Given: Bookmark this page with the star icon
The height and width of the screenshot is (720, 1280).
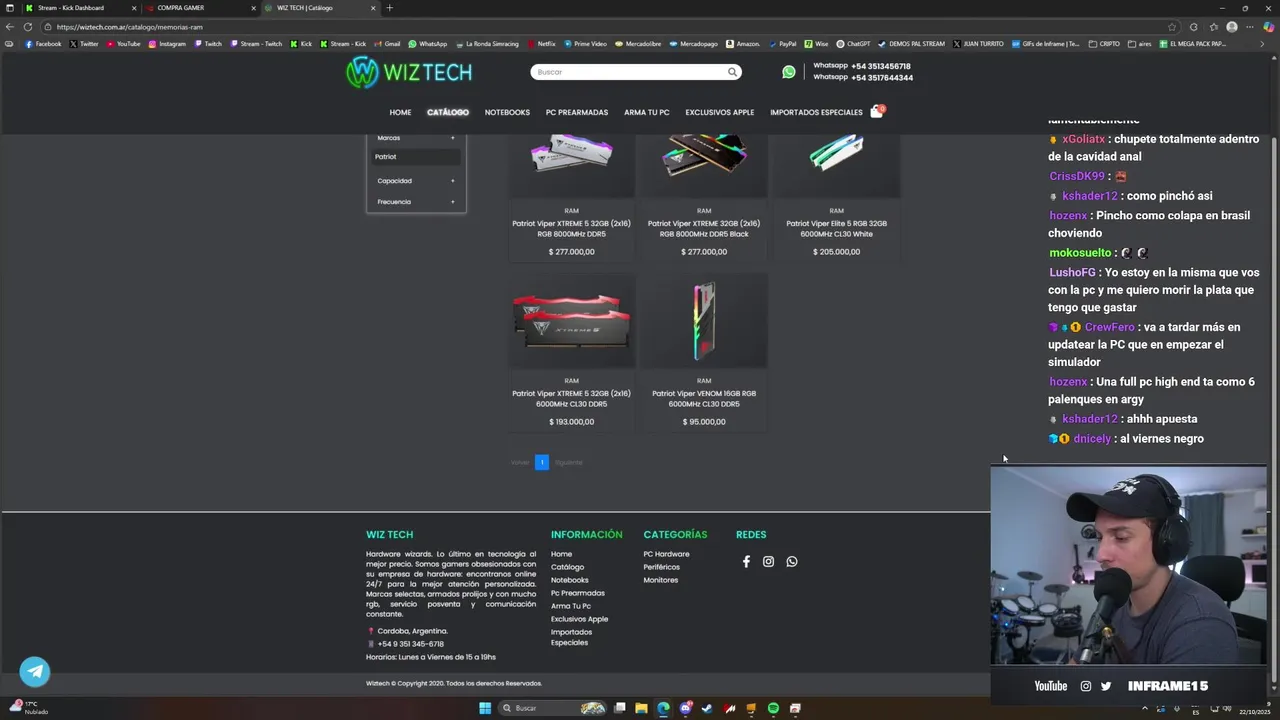Looking at the screenshot, I should click(x=1172, y=27).
